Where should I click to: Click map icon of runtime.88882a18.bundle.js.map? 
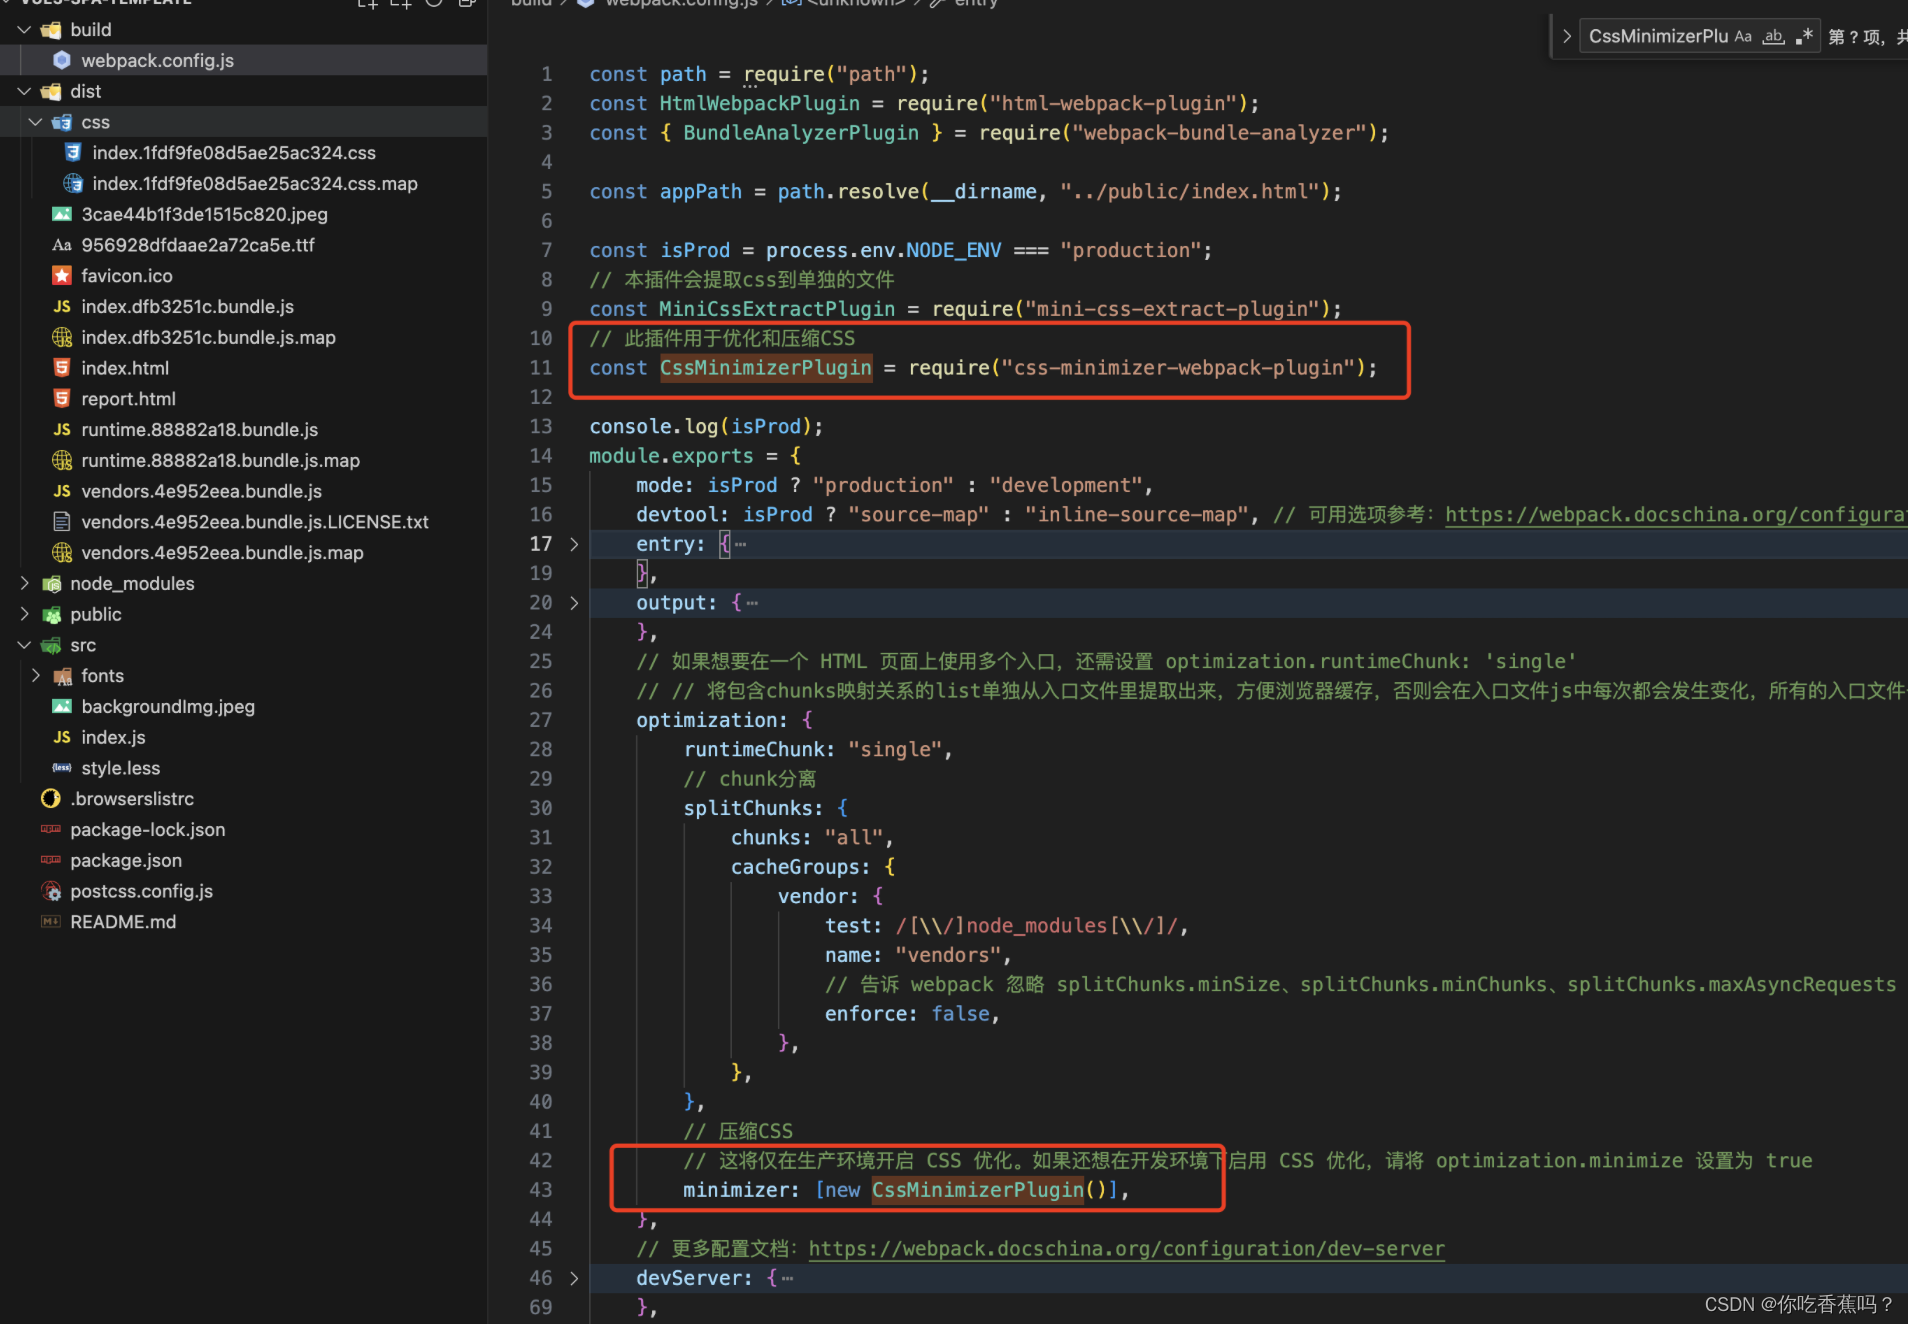pos(62,460)
